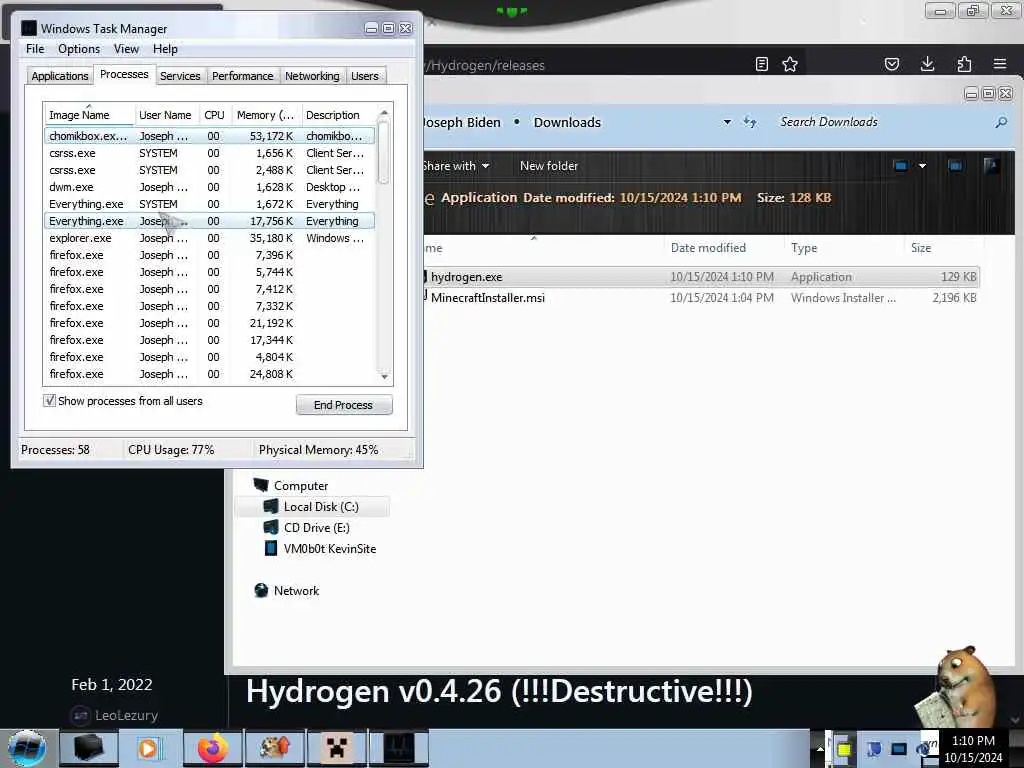This screenshot has height=768, width=1024.
Task: Toggle Show processes from all users checkbox
Action: point(49,400)
